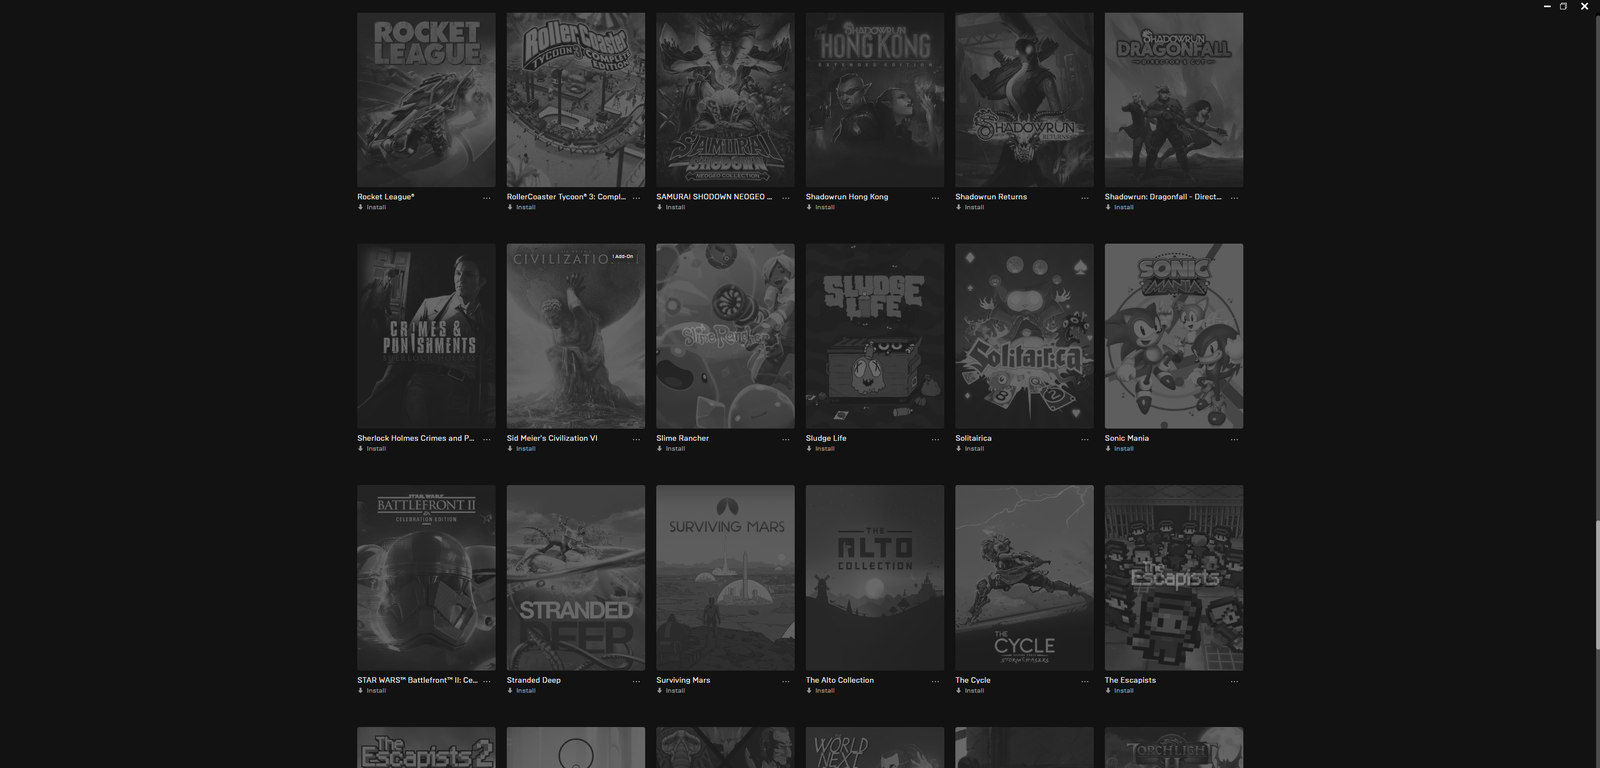Open the Shadowrun Returns cover art
The height and width of the screenshot is (768, 1600).
click(x=1024, y=99)
